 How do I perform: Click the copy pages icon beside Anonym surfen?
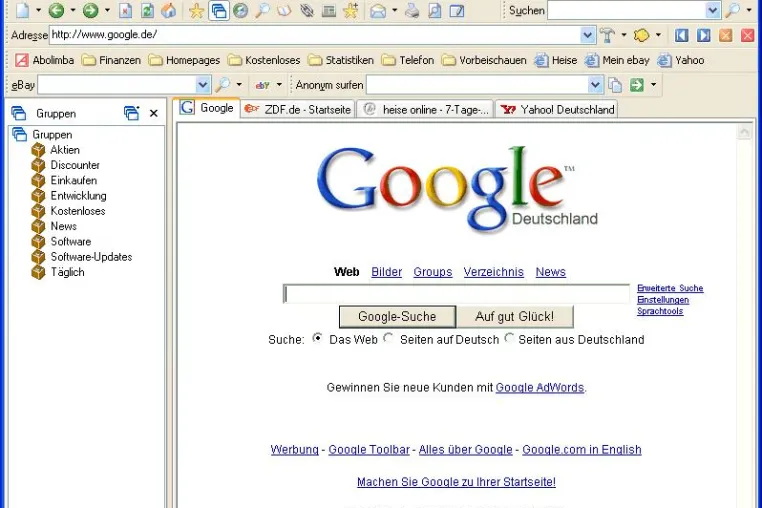point(615,85)
